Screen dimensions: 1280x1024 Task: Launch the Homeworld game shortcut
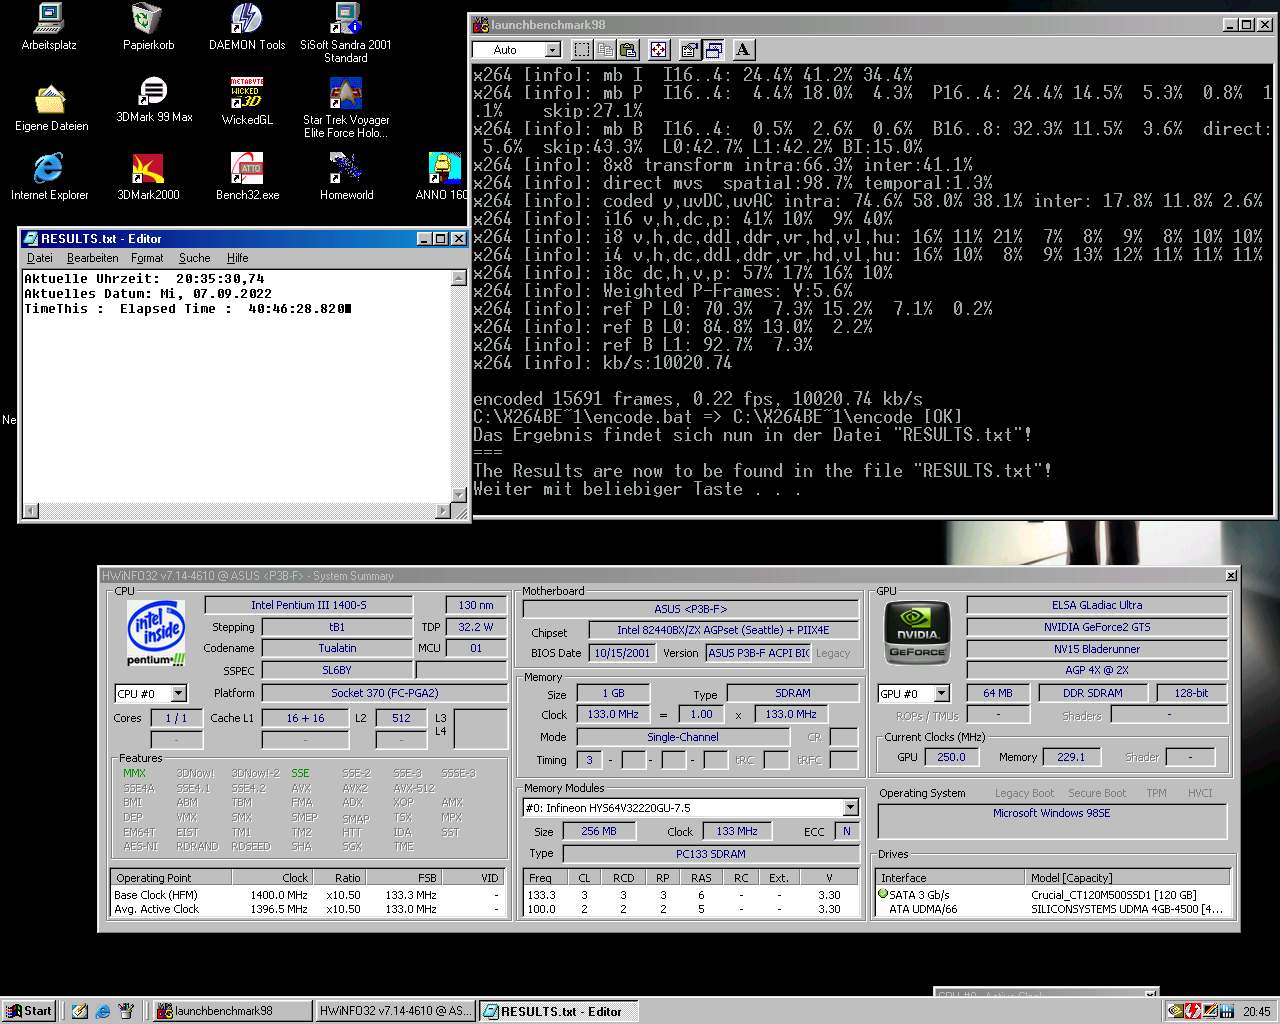point(346,176)
